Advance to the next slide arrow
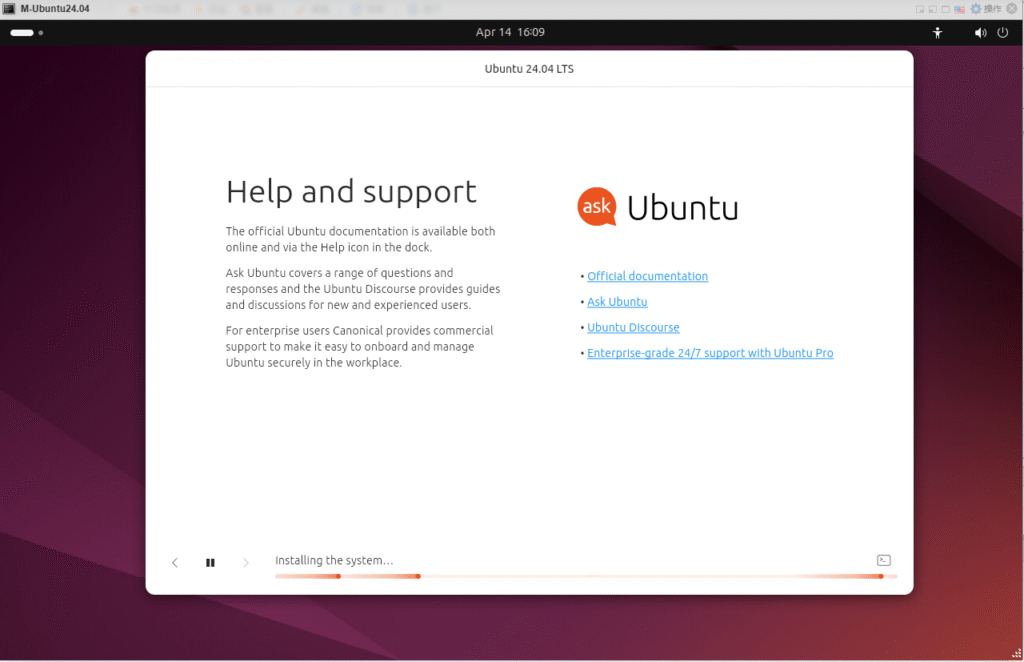The width and height of the screenshot is (1024, 662). 246,563
